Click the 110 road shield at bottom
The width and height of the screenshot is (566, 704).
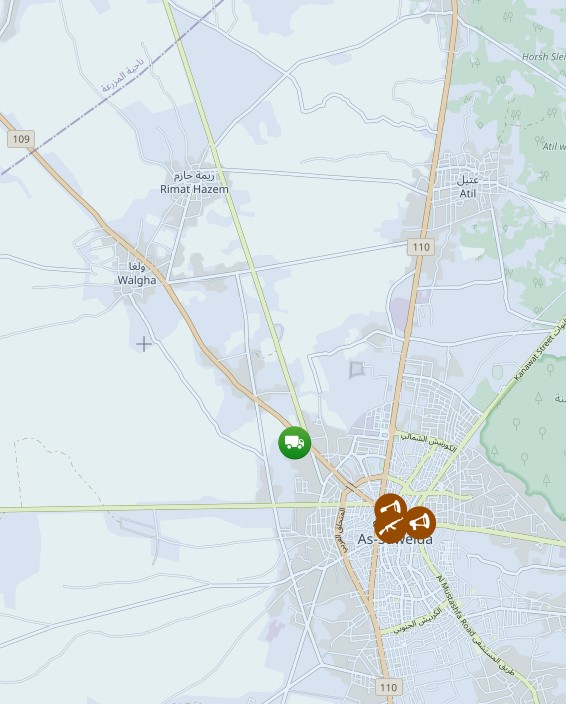[x=389, y=687]
